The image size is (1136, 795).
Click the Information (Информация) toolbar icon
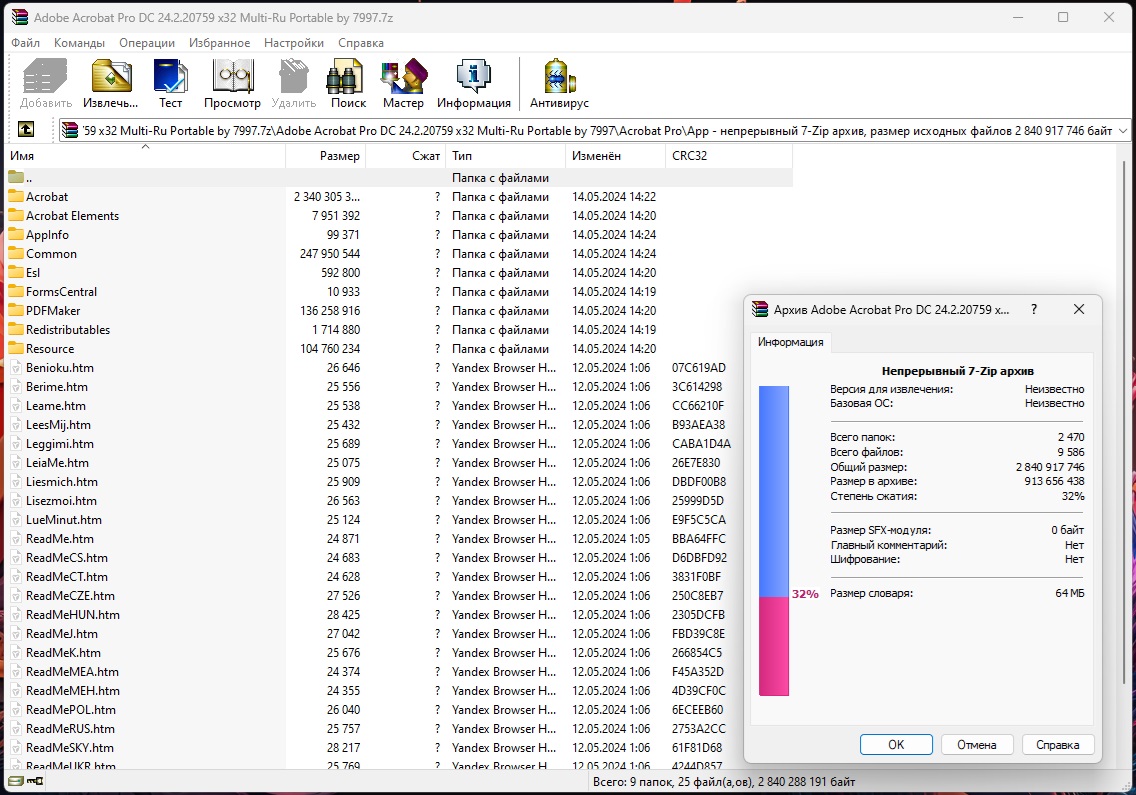tap(473, 78)
